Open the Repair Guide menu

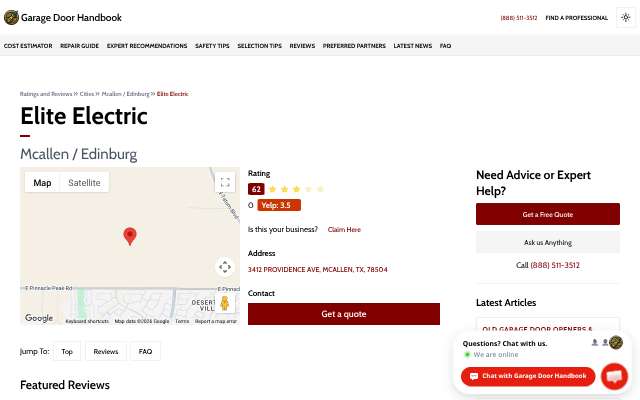click(x=80, y=46)
